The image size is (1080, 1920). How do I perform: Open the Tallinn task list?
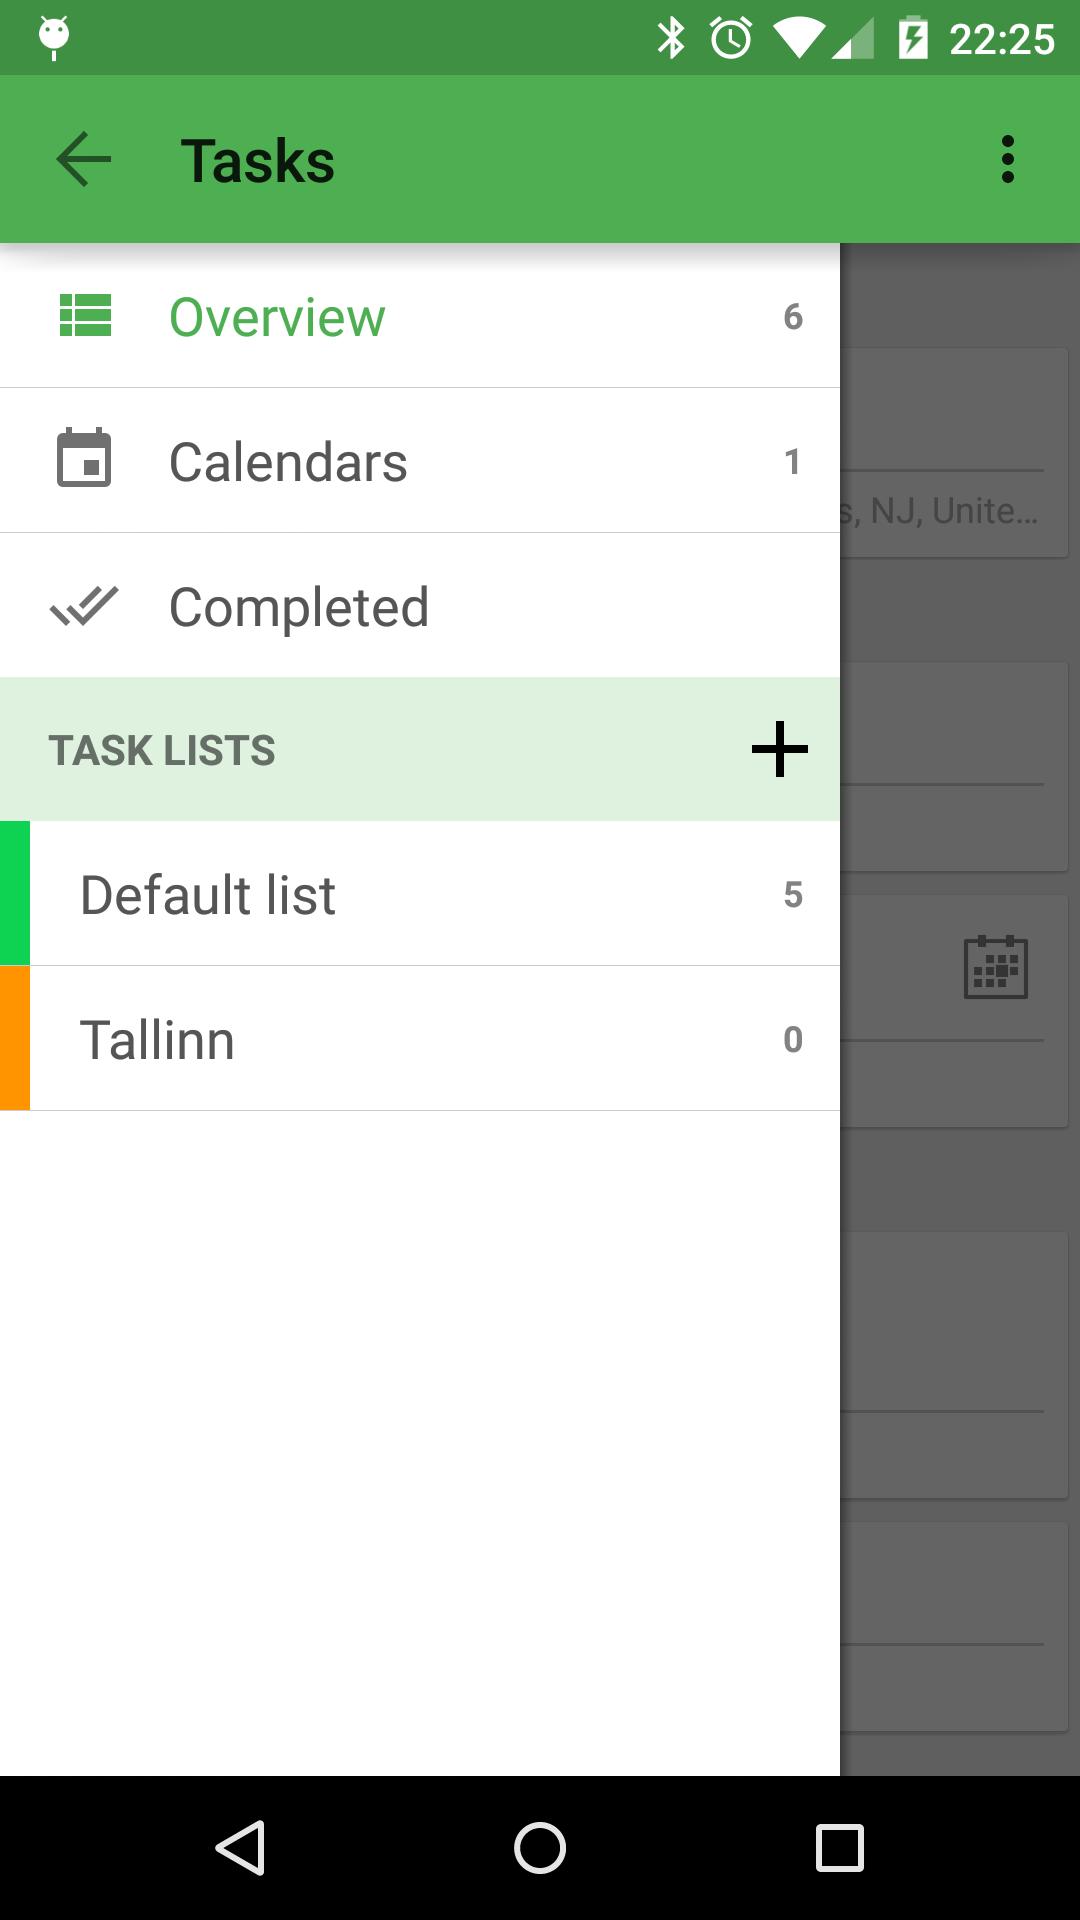(x=300, y=1038)
